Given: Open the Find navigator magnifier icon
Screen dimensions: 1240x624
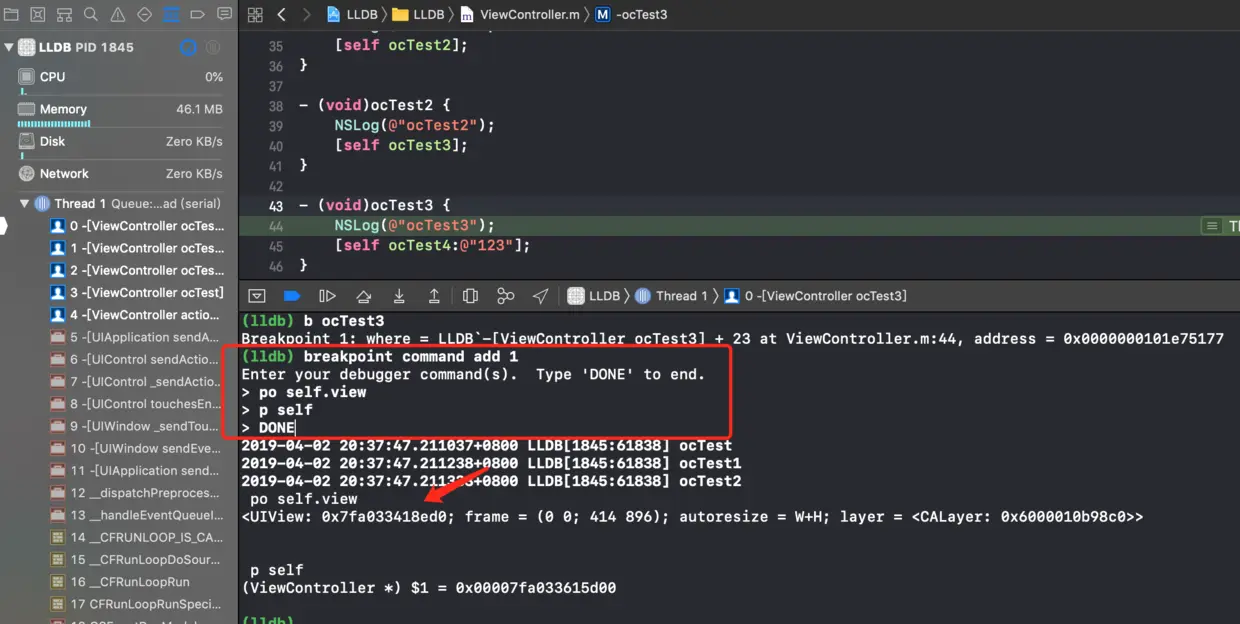Looking at the screenshot, I should click(90, 13).
